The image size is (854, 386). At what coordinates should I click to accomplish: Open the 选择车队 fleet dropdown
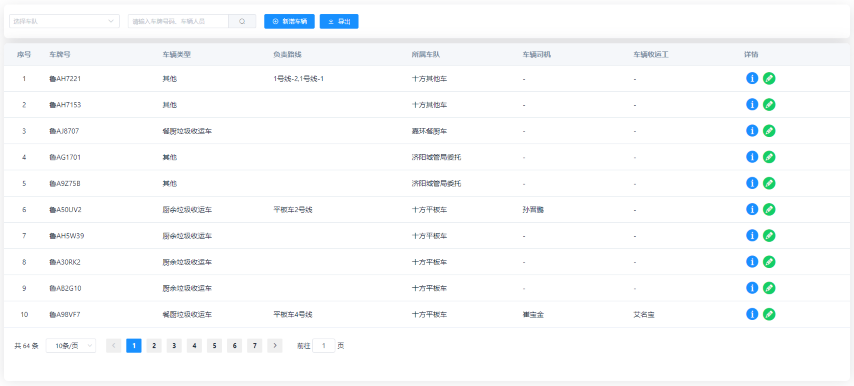pos(64,21)
